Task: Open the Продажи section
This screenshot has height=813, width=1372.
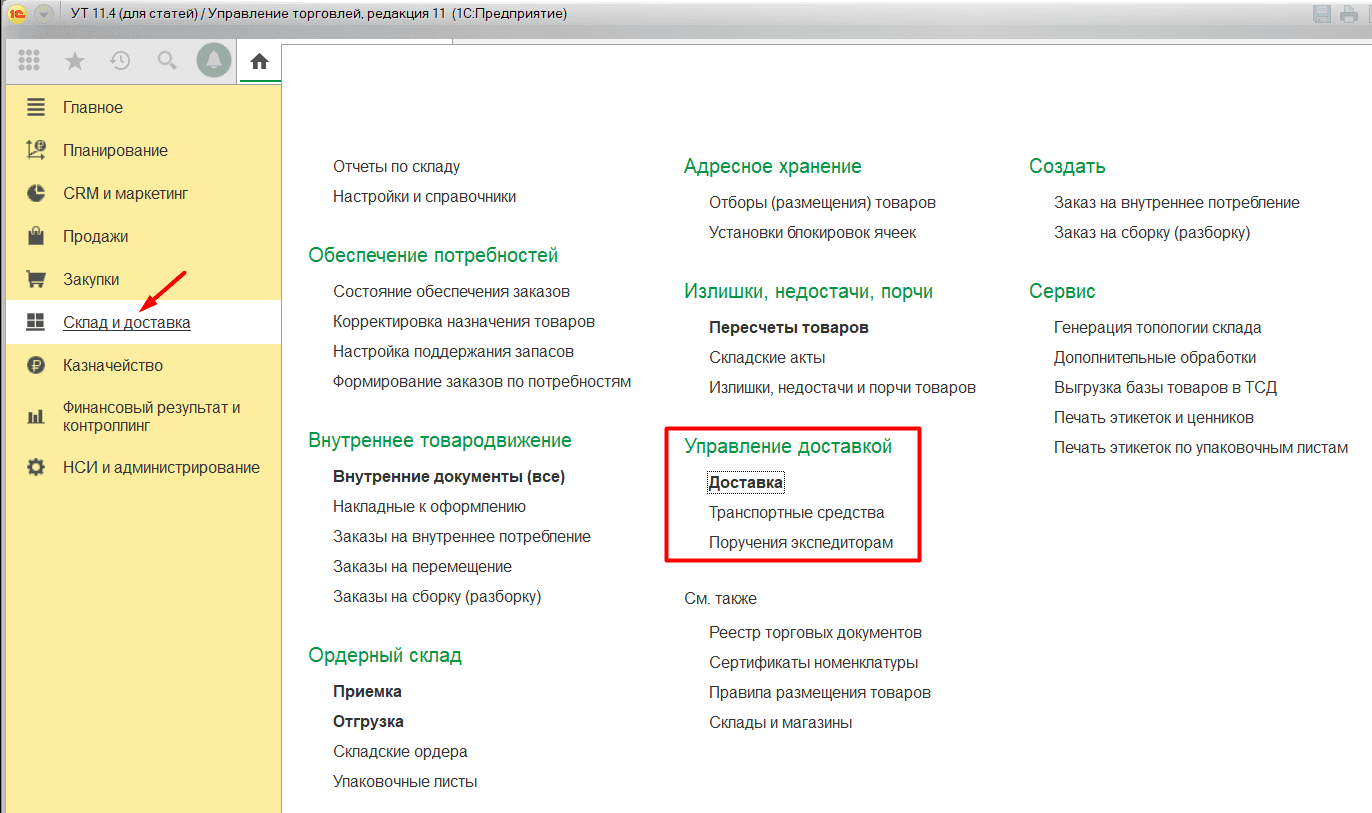Action: tap(95, 237)
